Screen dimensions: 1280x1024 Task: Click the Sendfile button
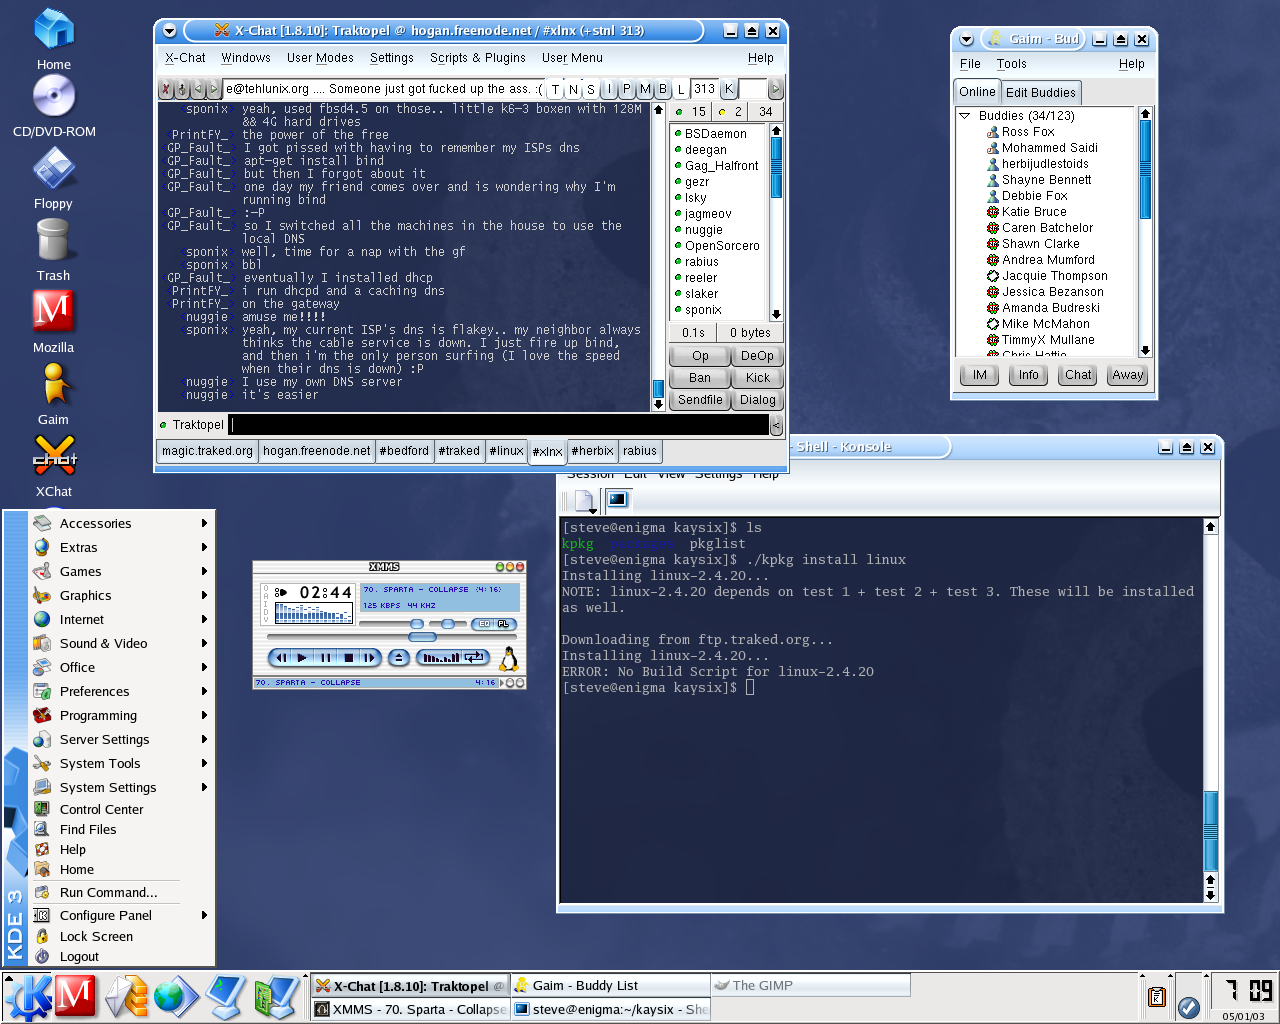pyautogui.click(x=700, y=400)
